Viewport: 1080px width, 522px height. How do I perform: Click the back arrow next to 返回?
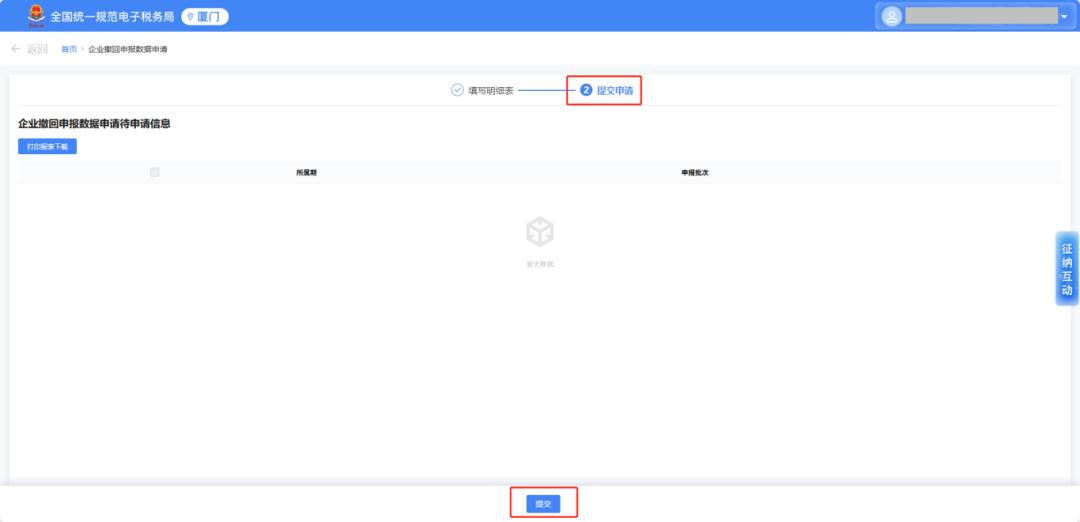tap(16, 49)
